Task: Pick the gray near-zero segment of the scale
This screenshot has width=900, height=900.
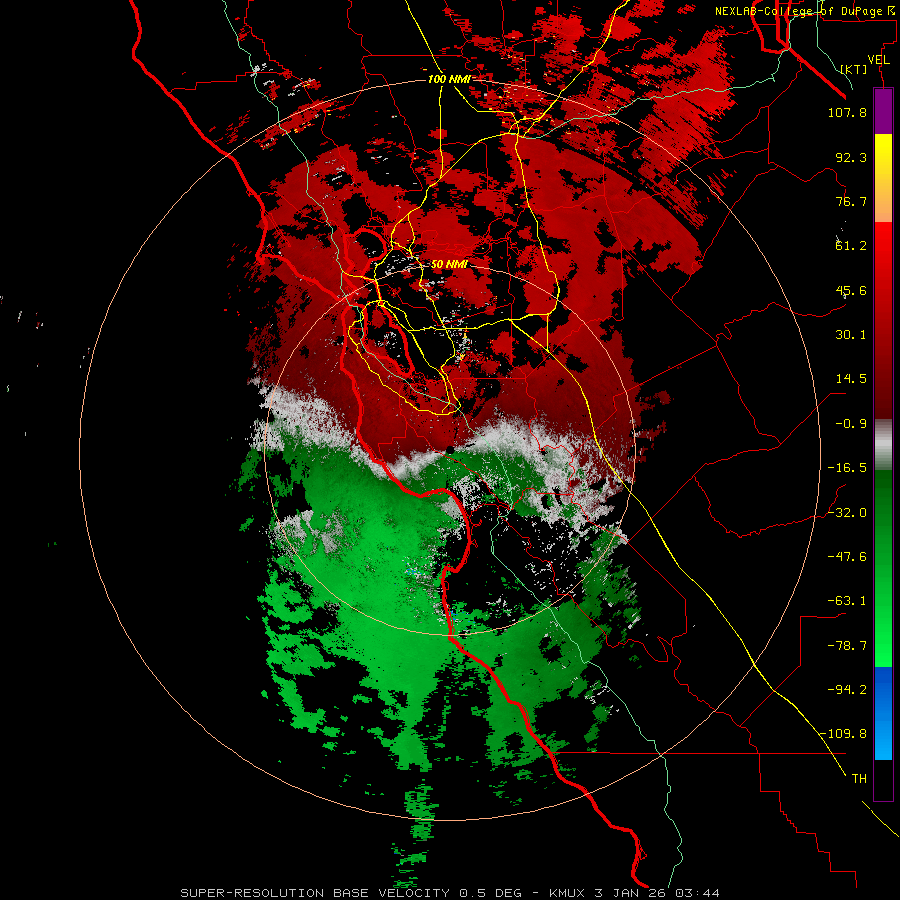Action: (883, 443)
